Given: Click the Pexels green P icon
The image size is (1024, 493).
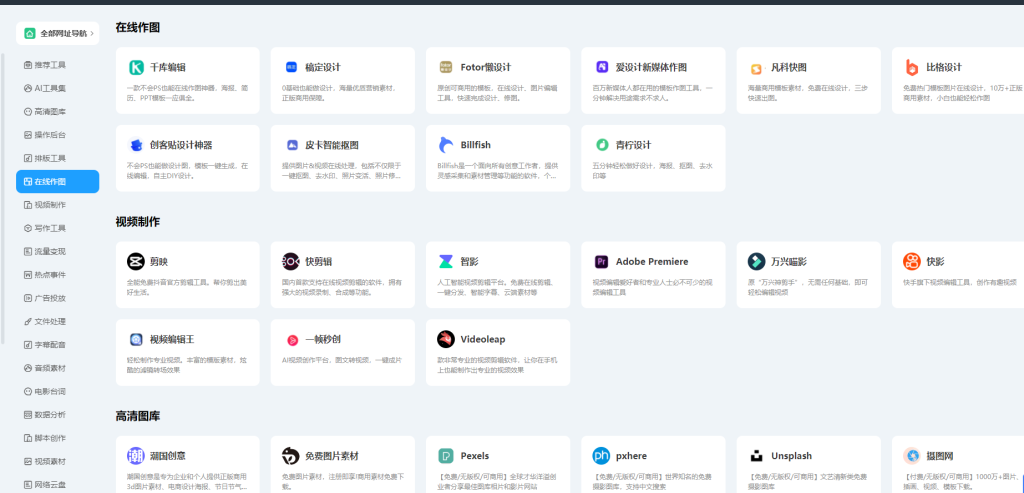Looking at the screenshot, I should click(447, 456).
